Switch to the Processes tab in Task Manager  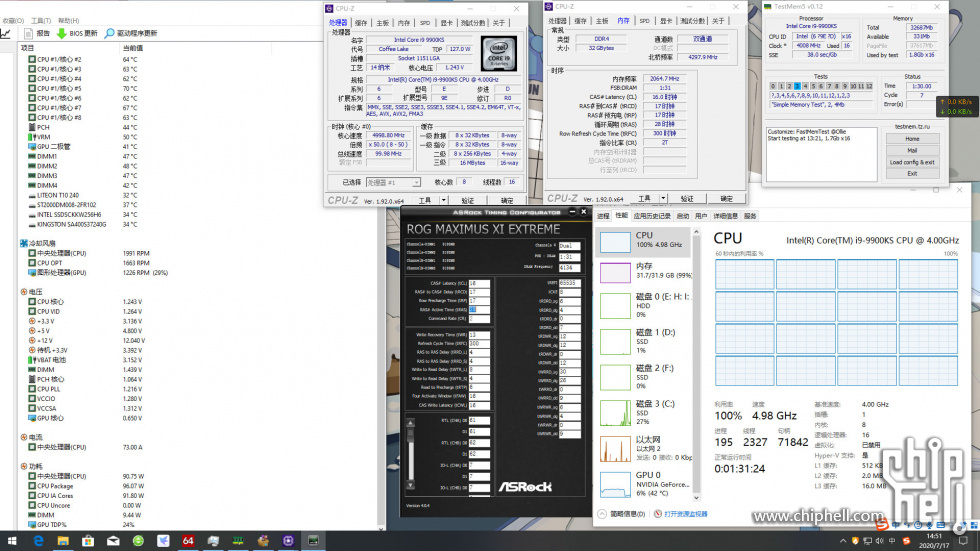point(602,216)
